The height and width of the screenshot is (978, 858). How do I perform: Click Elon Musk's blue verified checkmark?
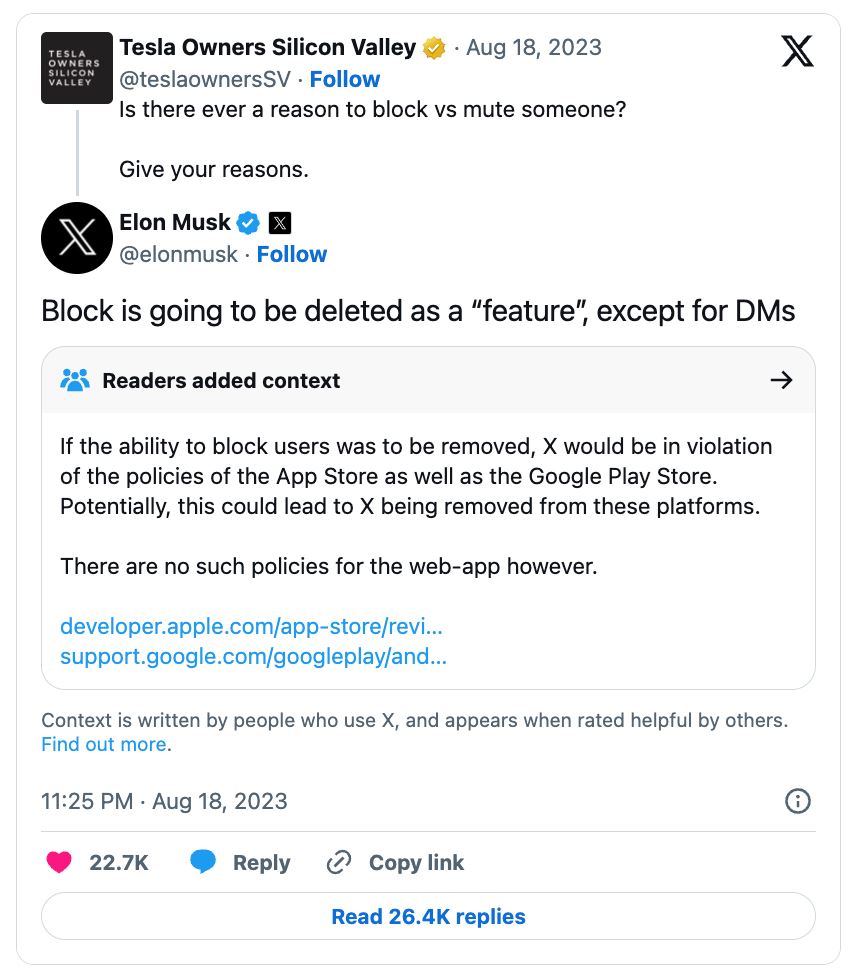[249, 222]
